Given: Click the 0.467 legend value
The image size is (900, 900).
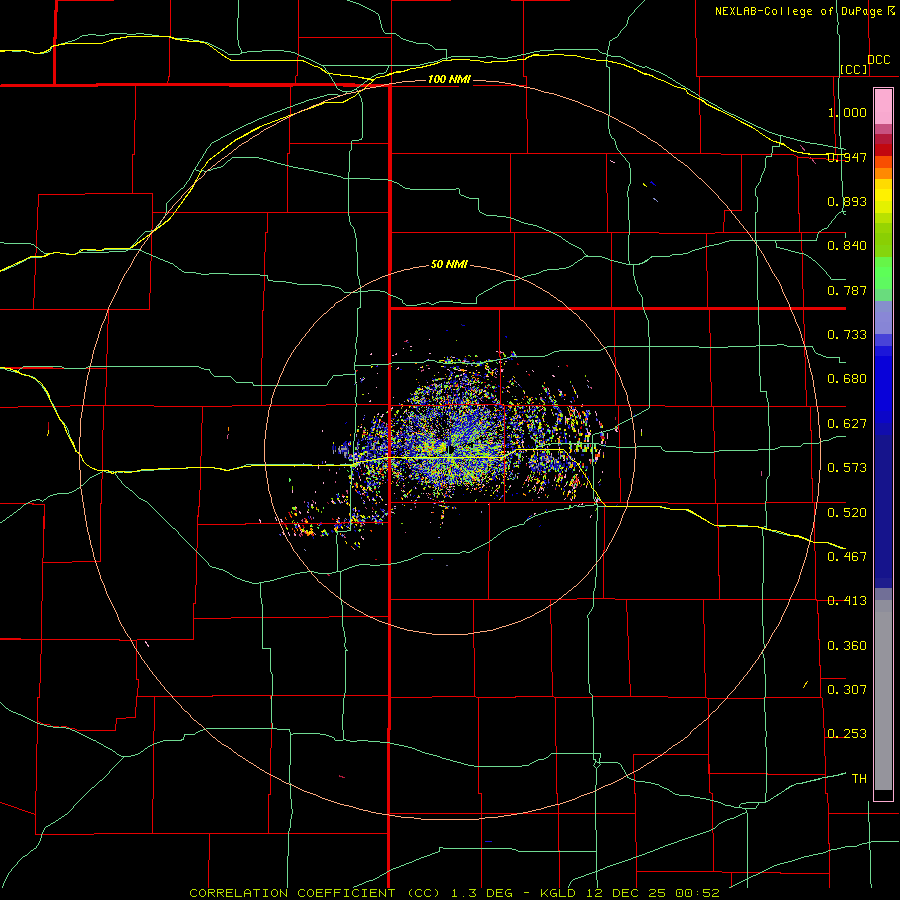Looking at the screenshot, I should [x=847, y=557].
